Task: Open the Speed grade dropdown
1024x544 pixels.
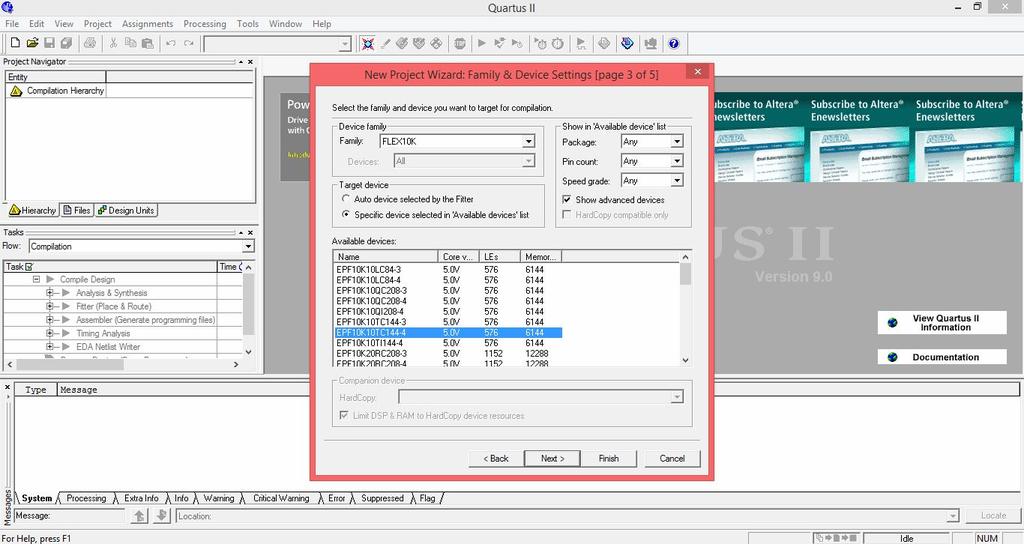Action: [677, 181]
